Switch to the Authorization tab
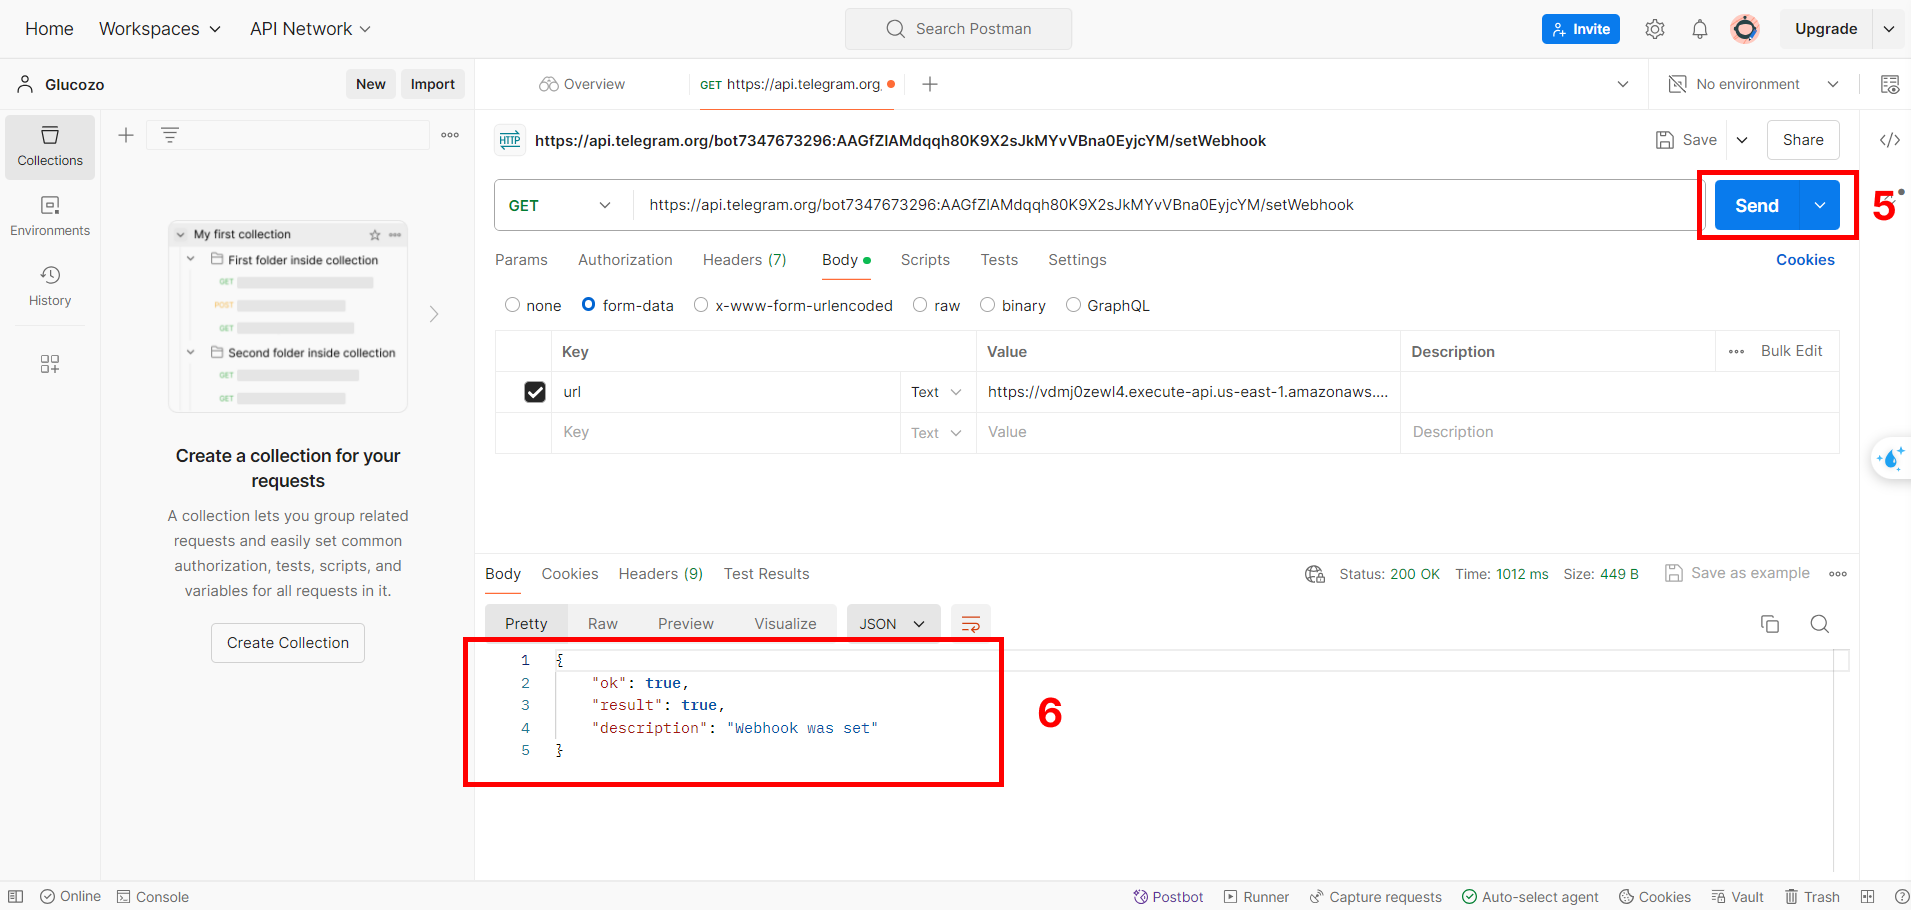This screenshot has width=1911, height=910. coord(625,260)
